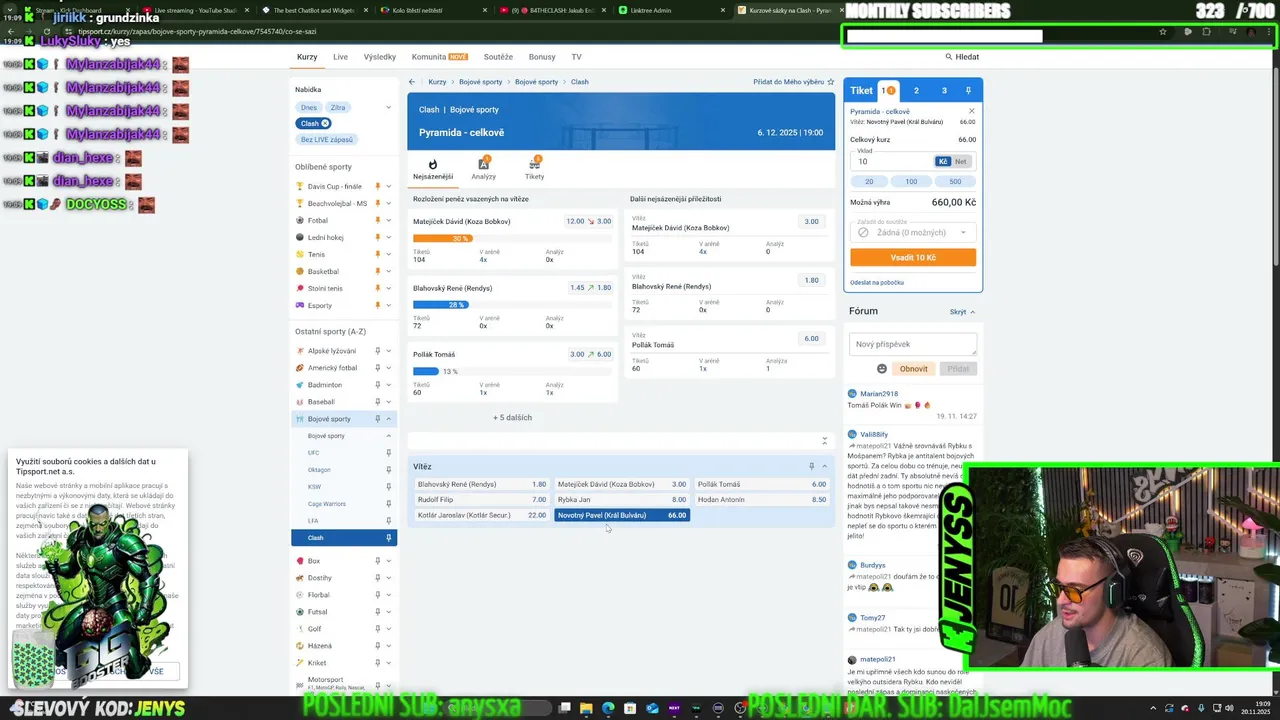1280x720 pixels.
Task: Expand the Beachvolejbal - MS row
Action: 389,203
